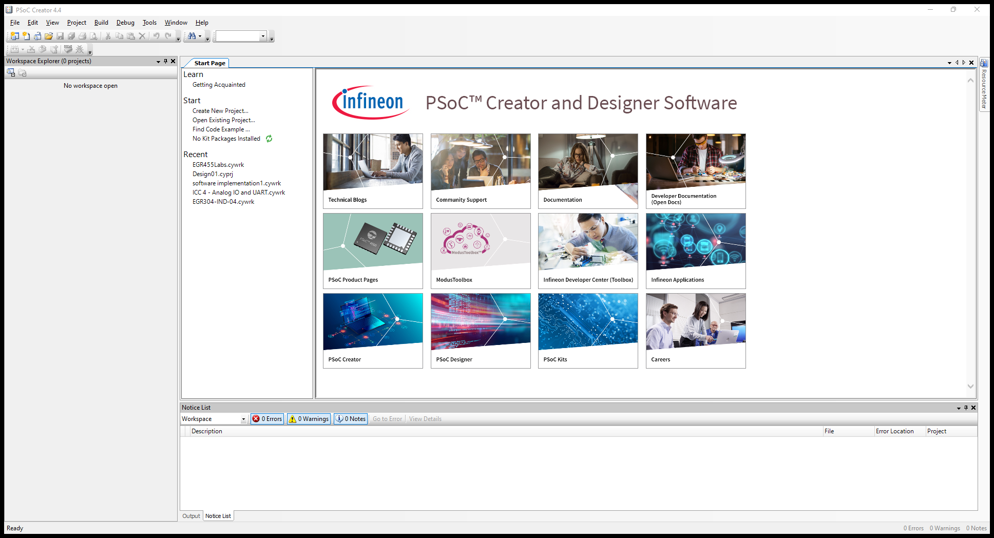Open the Getting Acquainted link
The image size is (994, 538).
point(219,84)
